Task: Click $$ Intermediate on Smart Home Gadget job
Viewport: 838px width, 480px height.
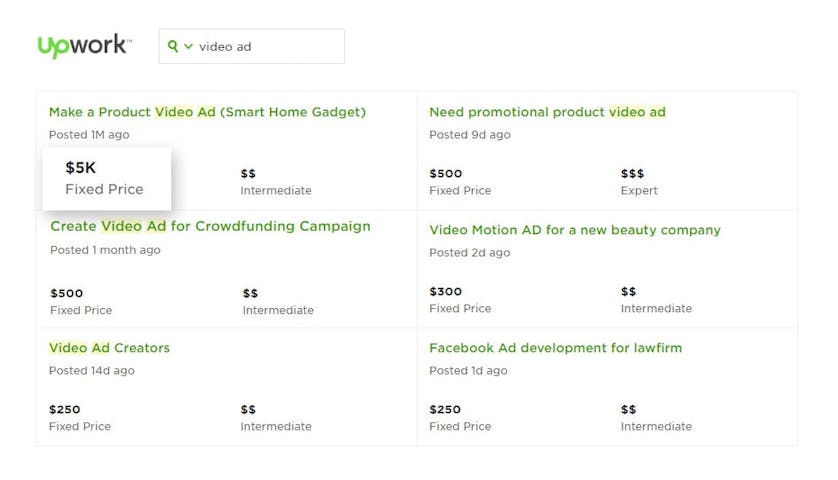Action: click(275, 181)
